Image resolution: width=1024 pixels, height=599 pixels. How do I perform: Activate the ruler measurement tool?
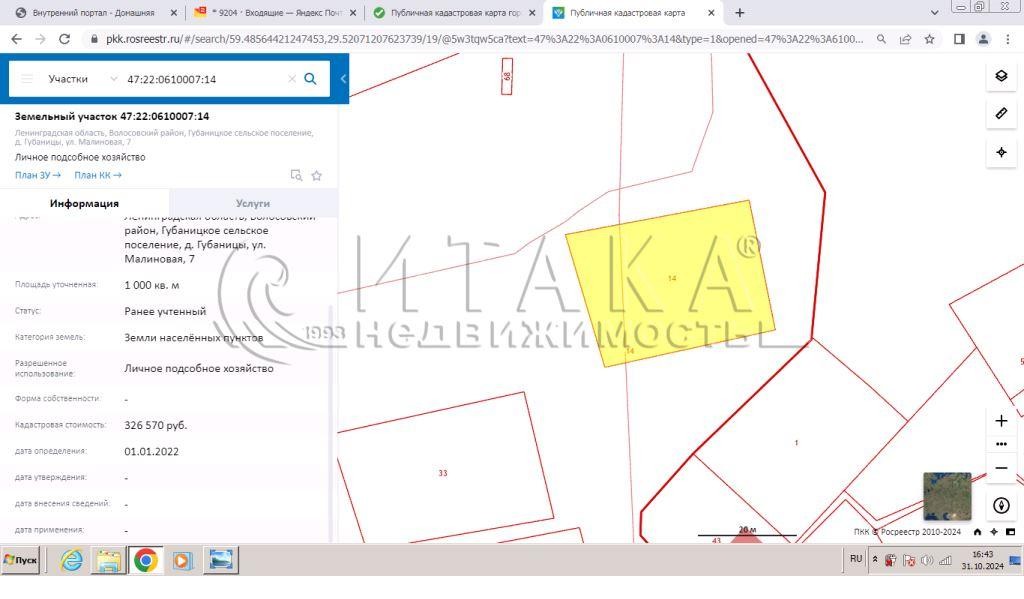coord(1001,114)
